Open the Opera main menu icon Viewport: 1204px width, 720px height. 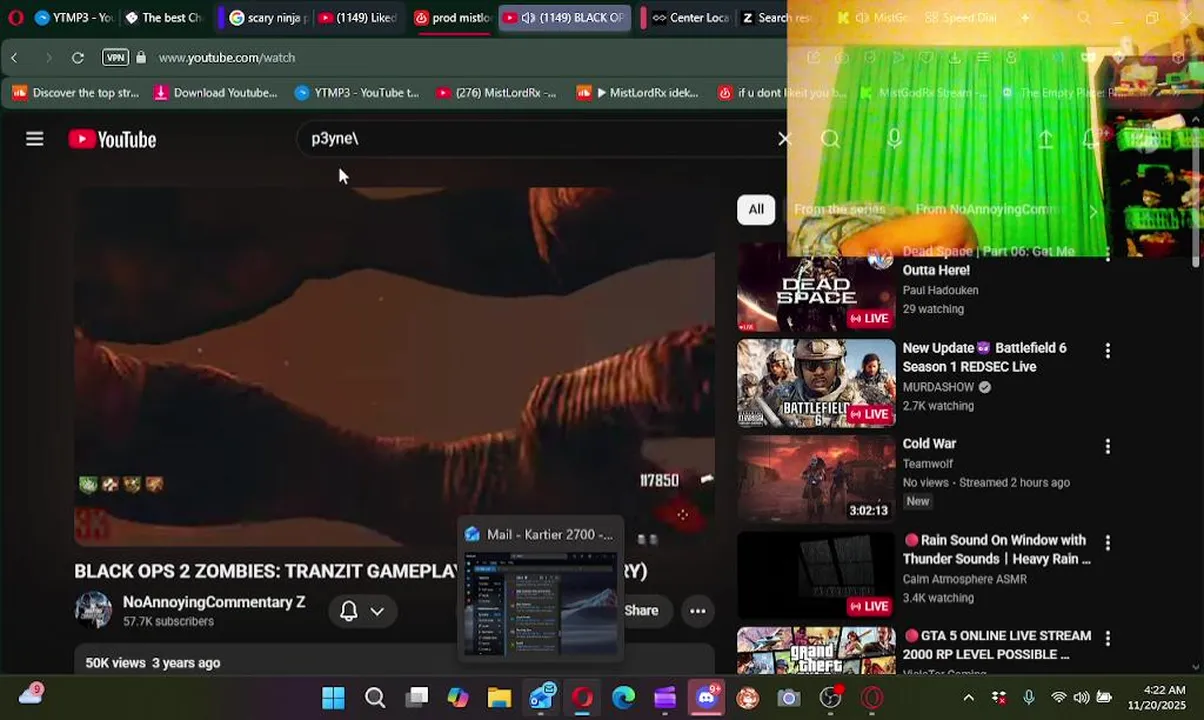point(15,18)
